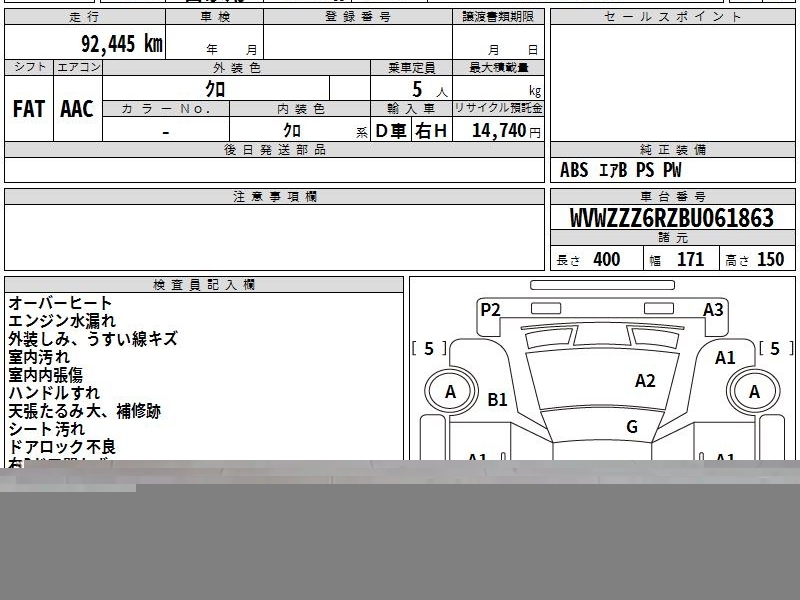Viewport: 800px width, 600px height.
Task: Click the P2 mark on the car diagram
Action: pyautogui.click(x=490, y=310)
